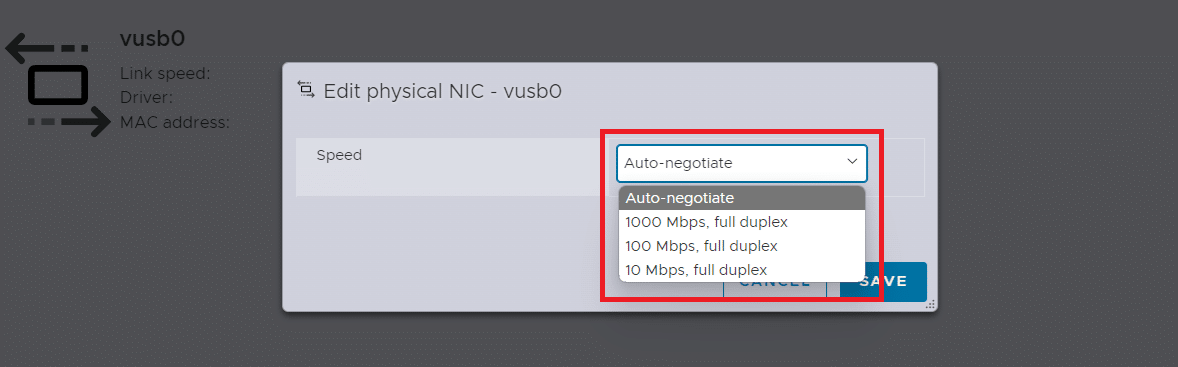Select the highlighted Auto-negotiate list option
Screen dimensions: 1178x367
pos(742,198)
